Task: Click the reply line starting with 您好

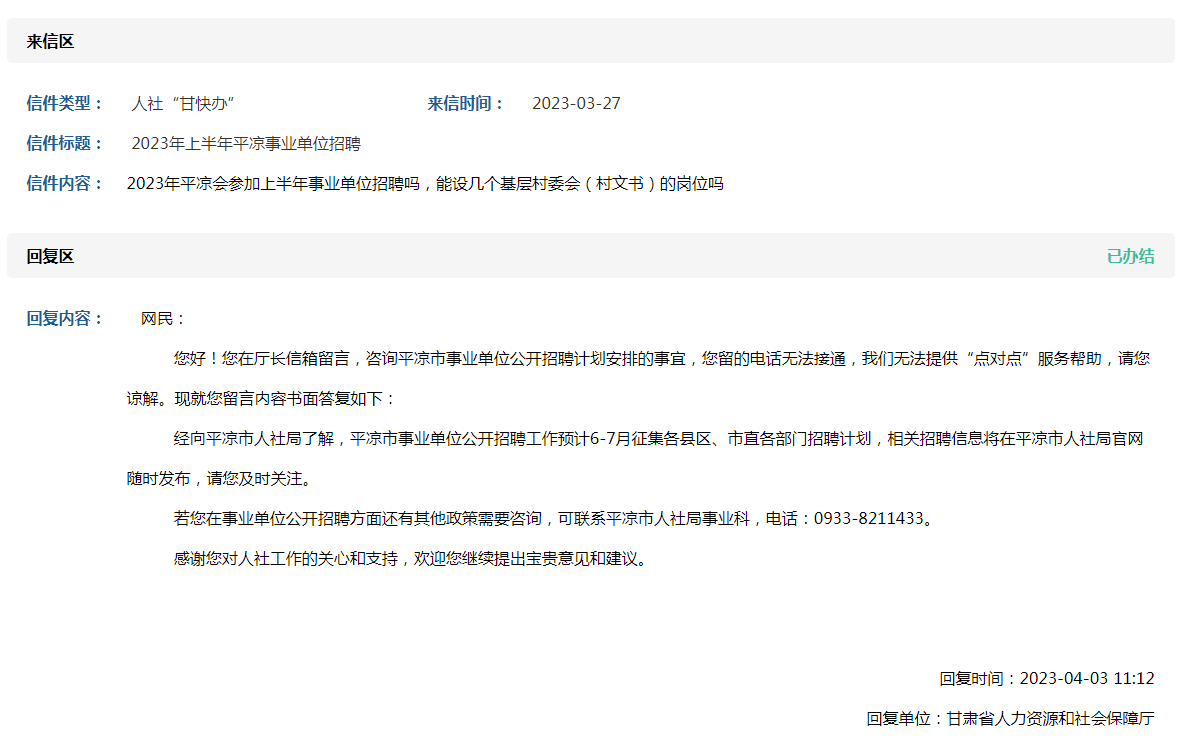Action: [x=660, y=358]
